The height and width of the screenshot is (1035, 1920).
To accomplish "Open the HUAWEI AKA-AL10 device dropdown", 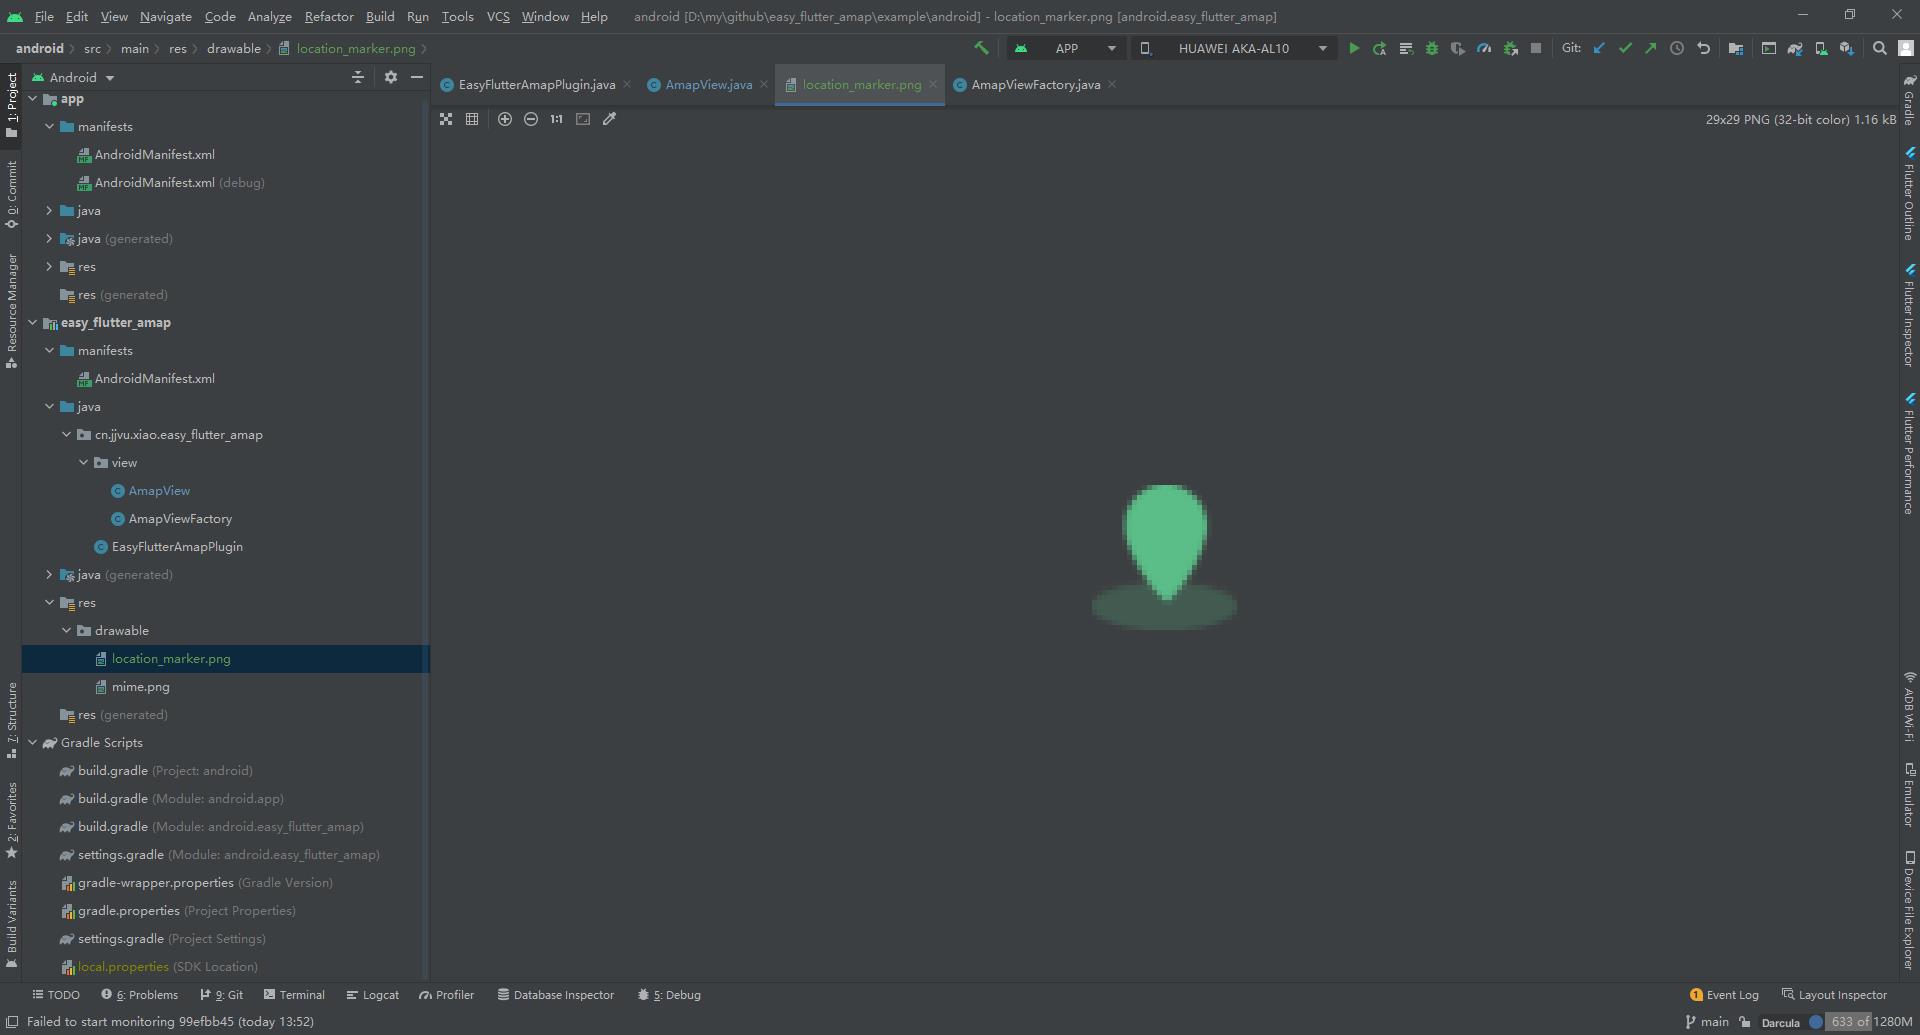I will [x=1234, y=48].
